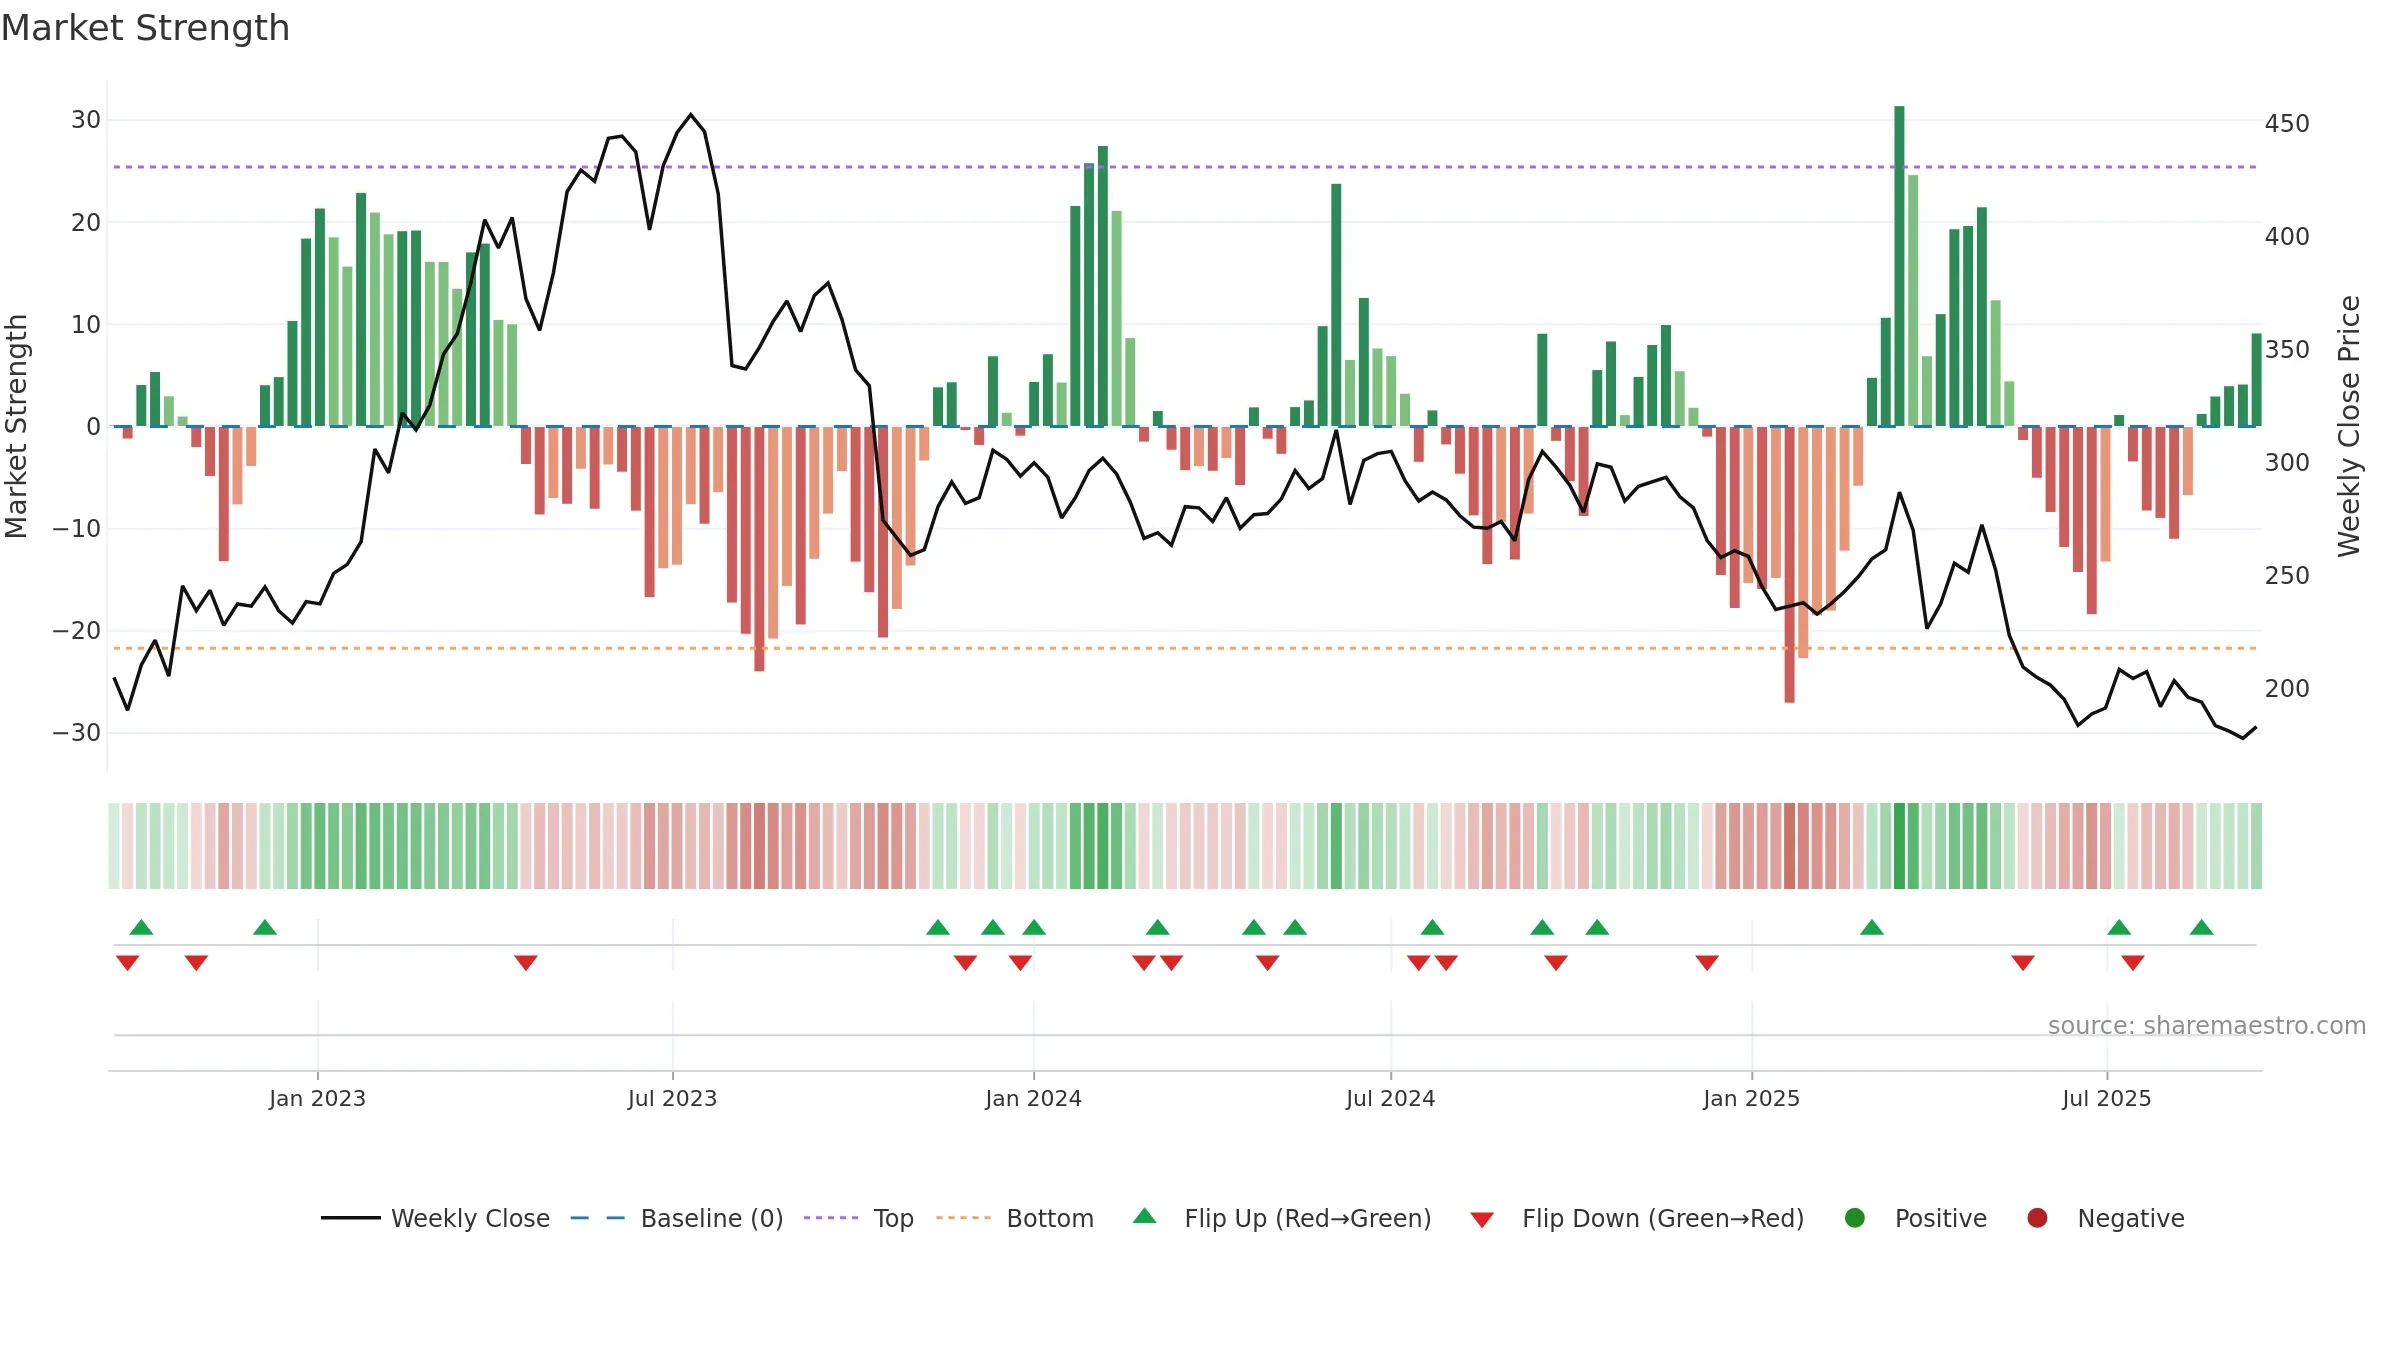This screenshot has height=1350, width=2400.
Task: Click the orange dotted Bottom sample in legend
Action: pos(964,1218)
